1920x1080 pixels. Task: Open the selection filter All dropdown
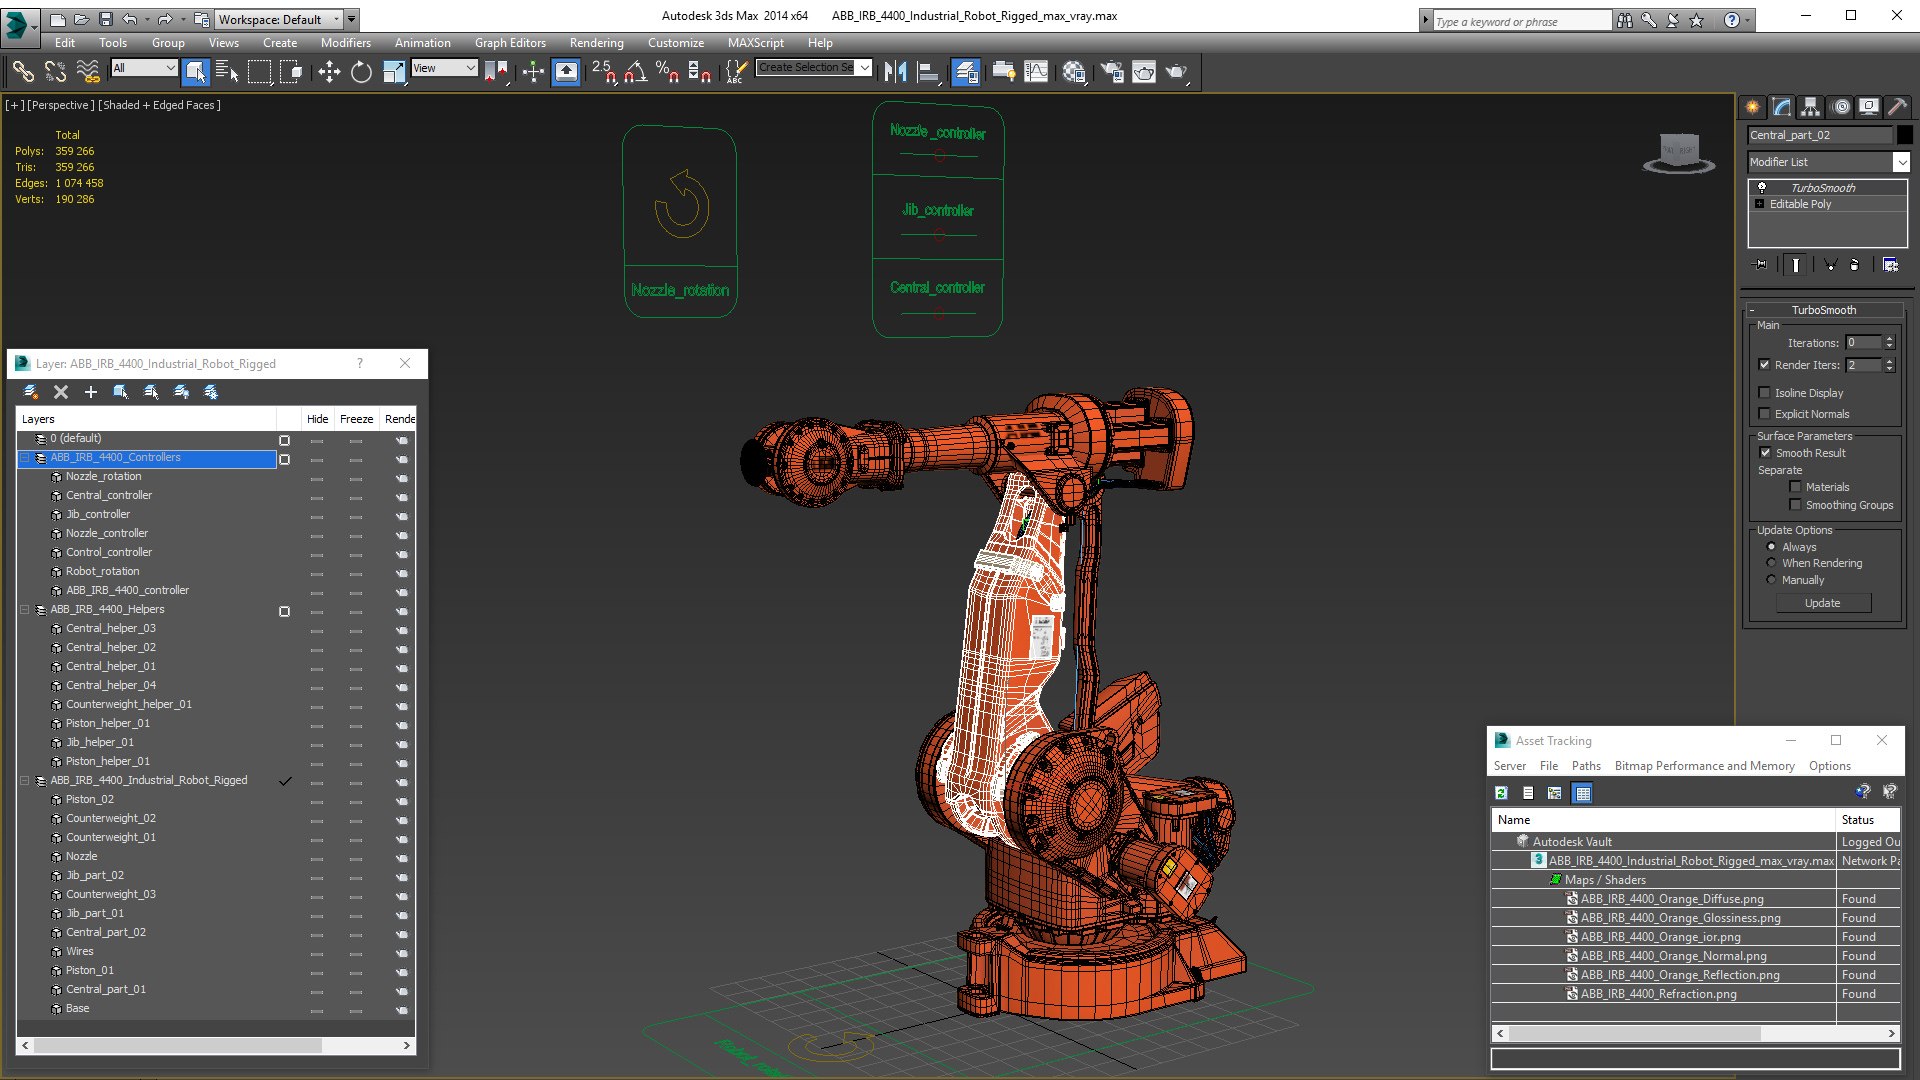click(144, 68)
